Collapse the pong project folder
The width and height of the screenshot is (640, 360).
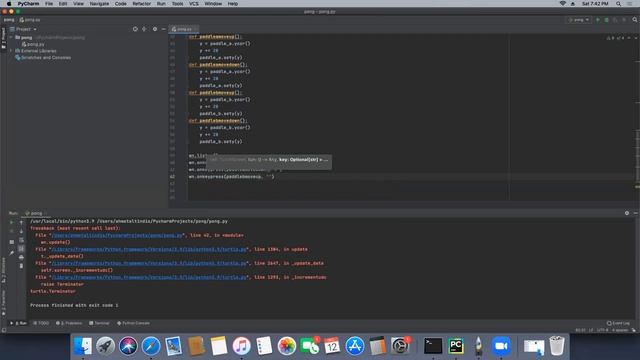(x=11, y=37)
